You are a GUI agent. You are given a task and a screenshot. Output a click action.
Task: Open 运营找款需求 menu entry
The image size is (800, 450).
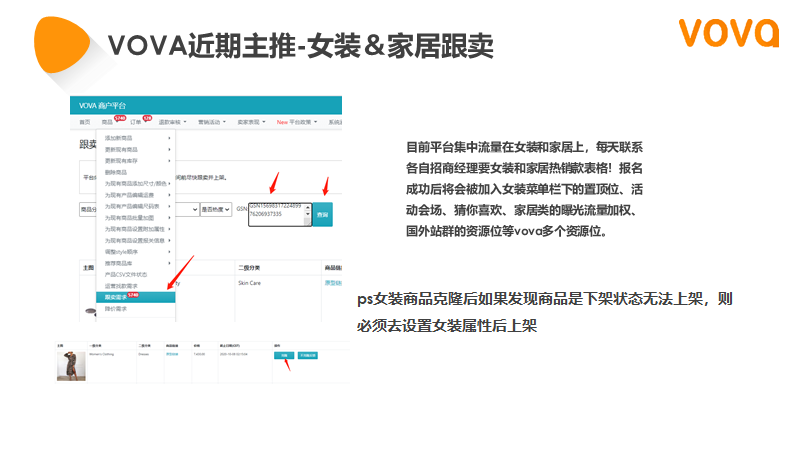coord(136,286)
